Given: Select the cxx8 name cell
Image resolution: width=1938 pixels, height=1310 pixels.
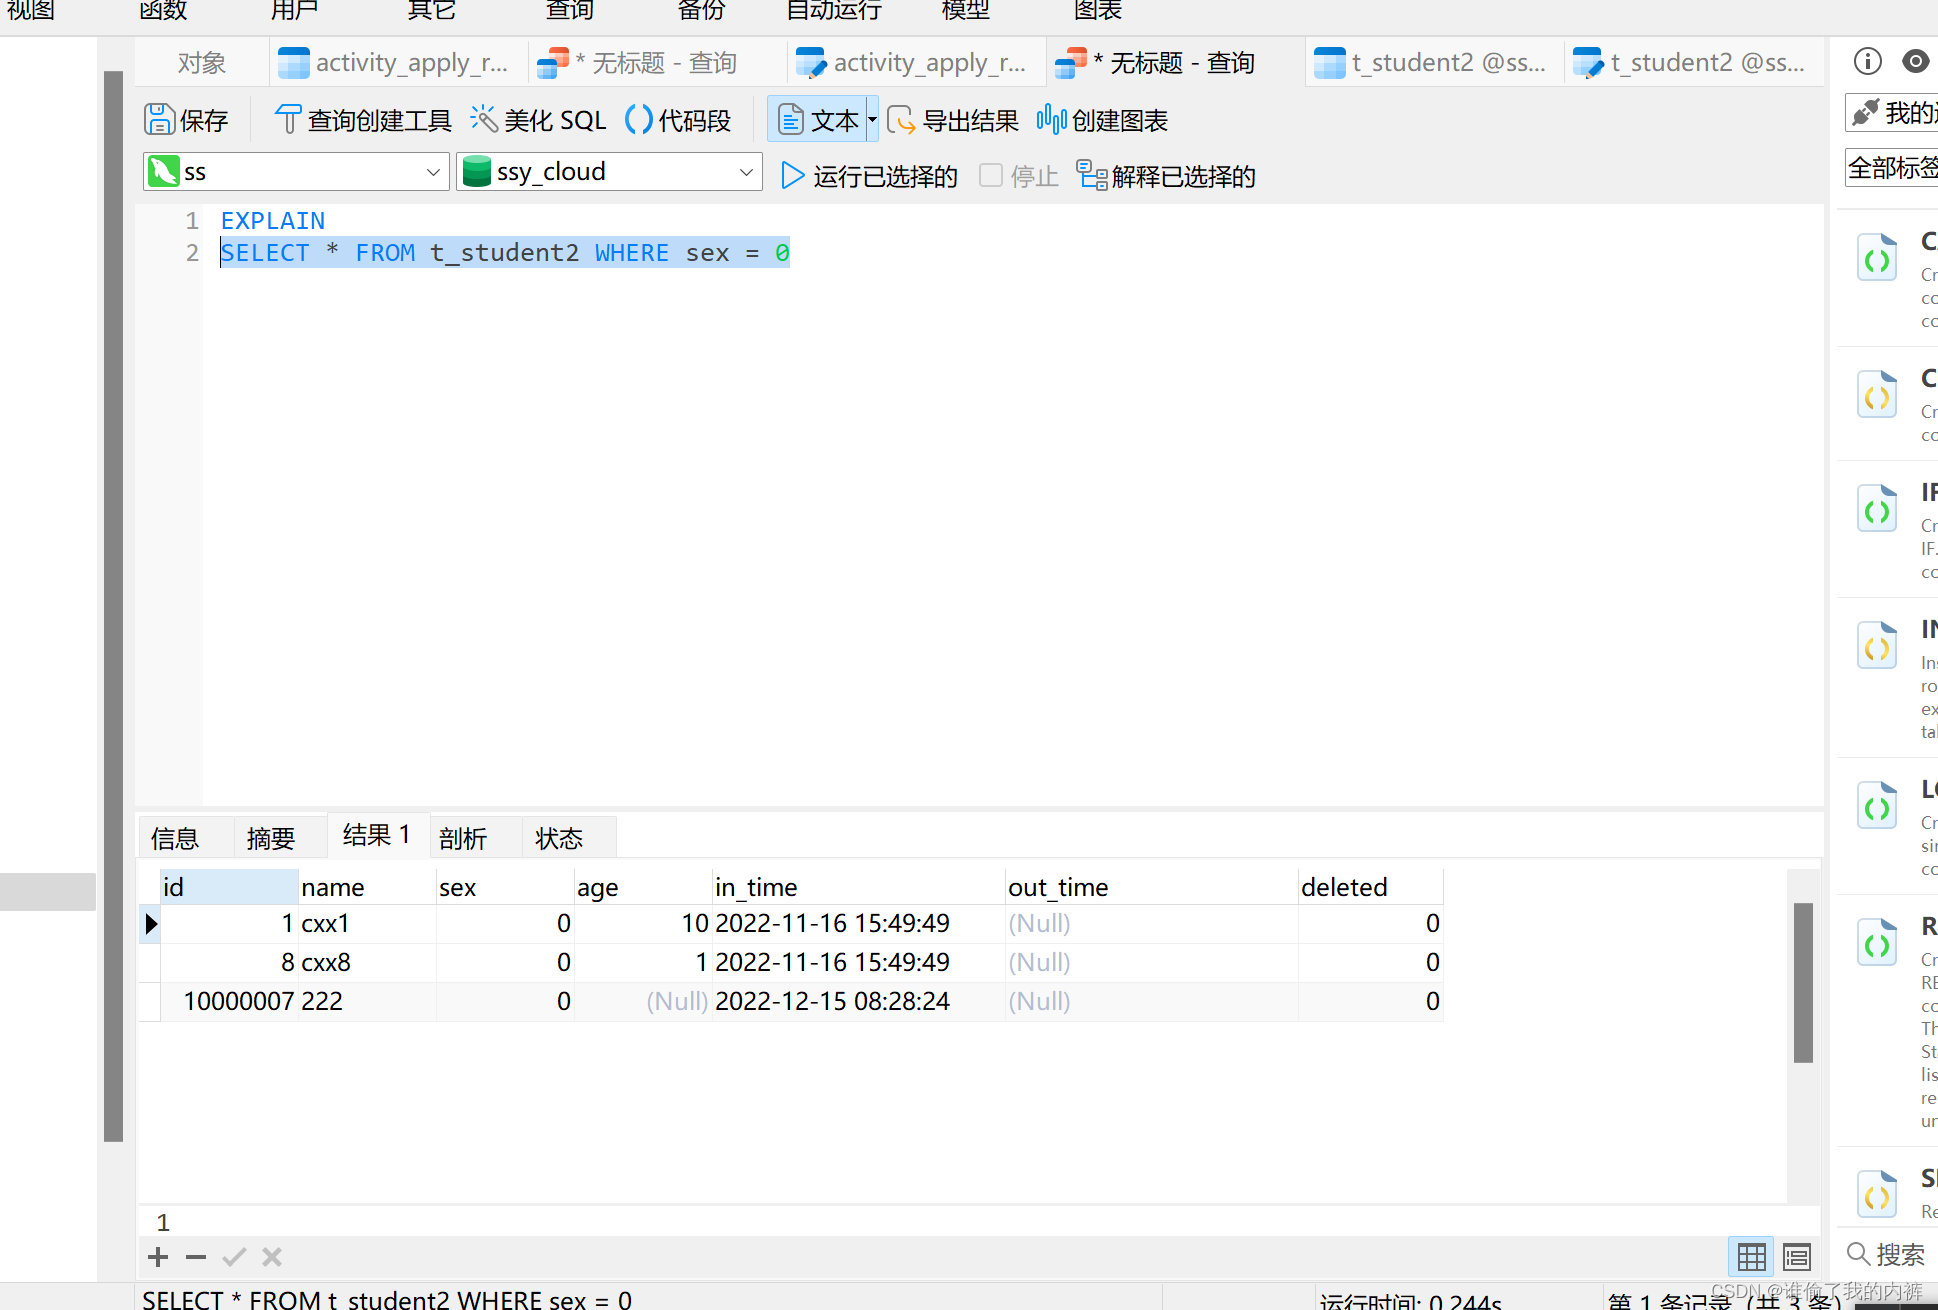Looking at the screenshot, I should pos(367,962).
